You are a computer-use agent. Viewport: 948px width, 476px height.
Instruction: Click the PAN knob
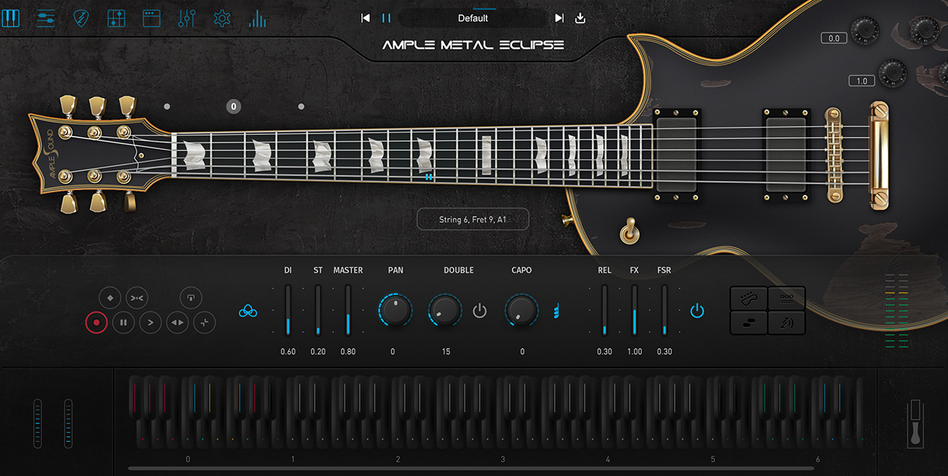tap(395, 310)
